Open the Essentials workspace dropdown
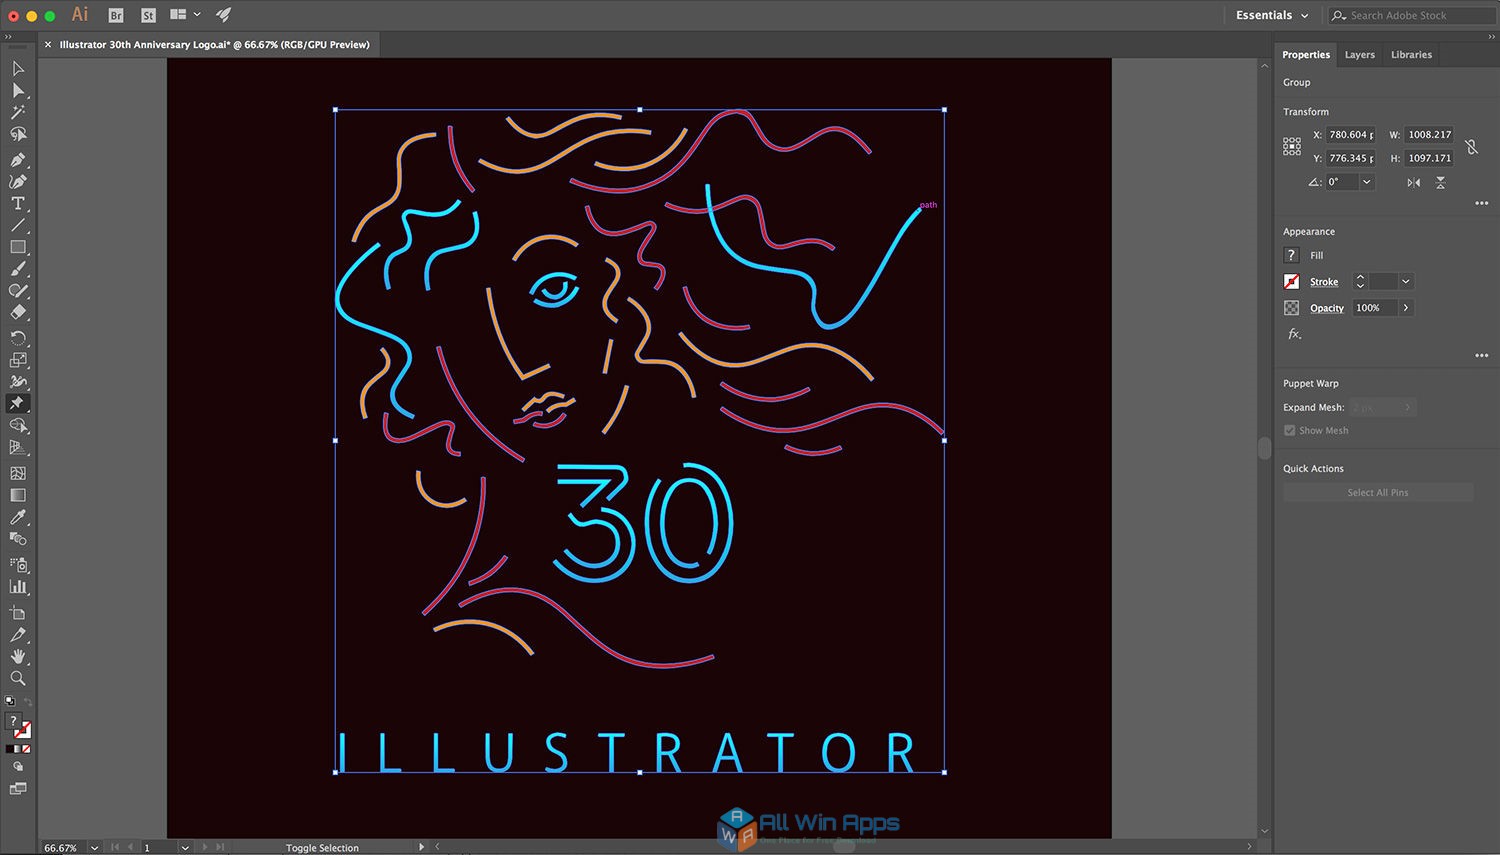1500x855 pixels. [x=1271, y=15]
